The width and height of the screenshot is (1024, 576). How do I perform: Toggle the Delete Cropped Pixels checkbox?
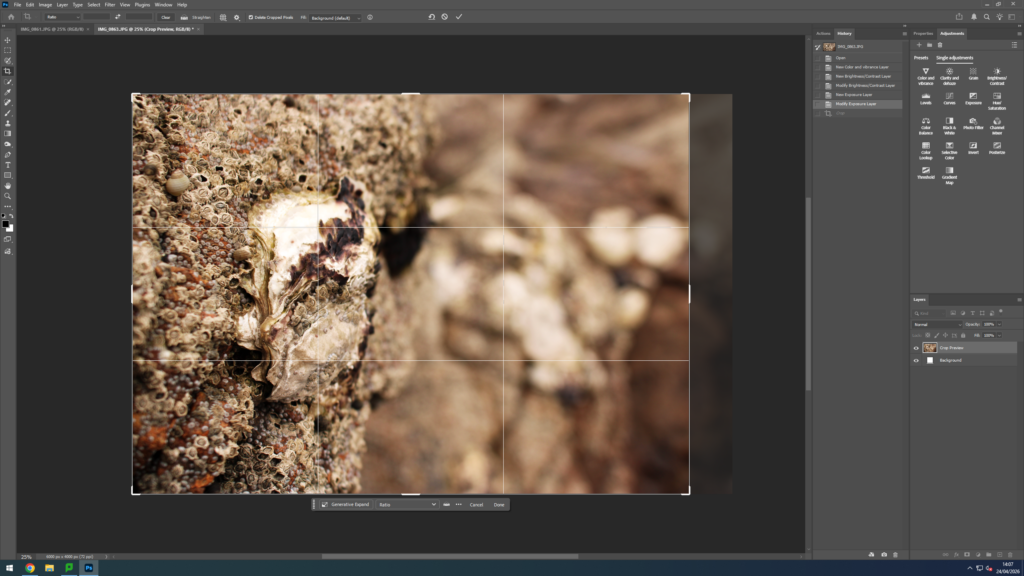click(x=250, y=17)
